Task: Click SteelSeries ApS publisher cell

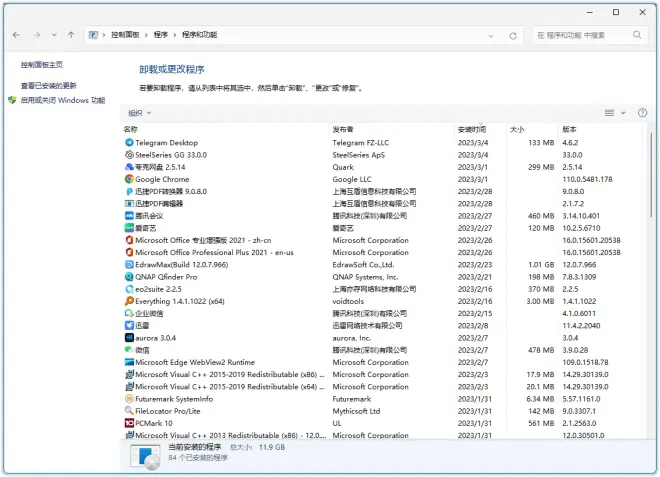Action: point(359,155)
